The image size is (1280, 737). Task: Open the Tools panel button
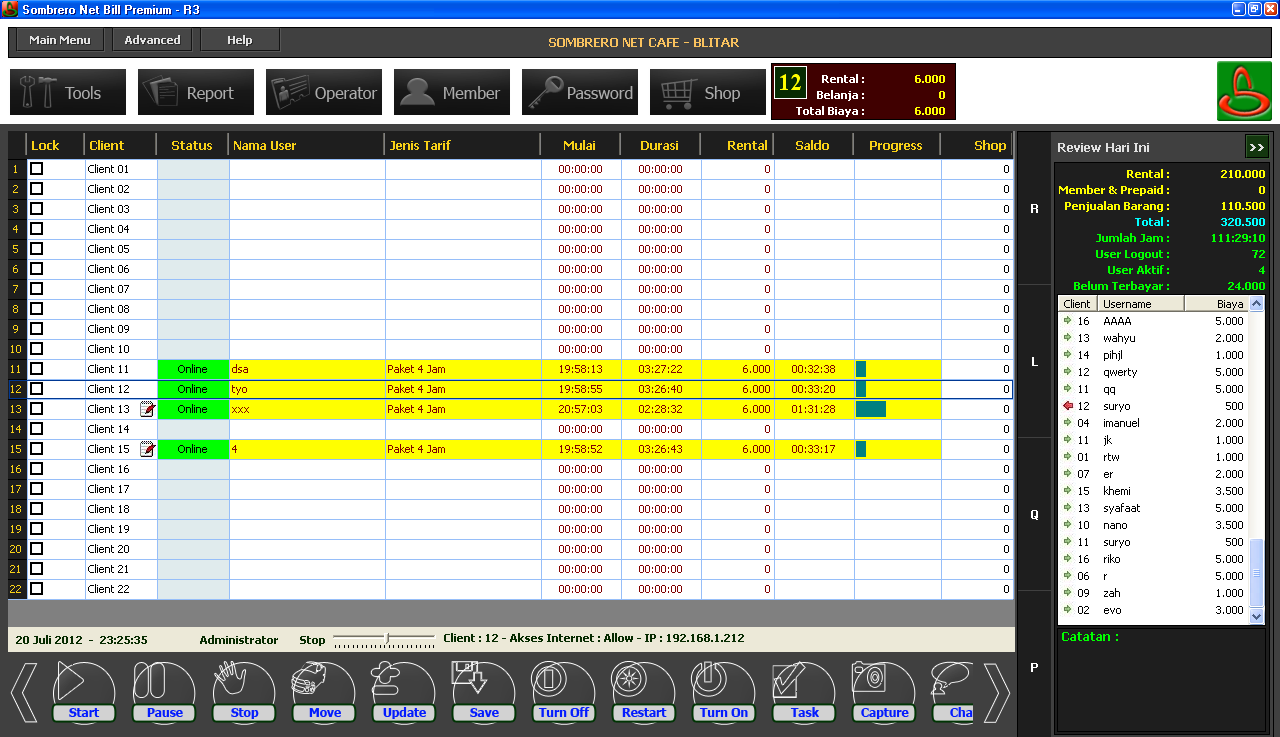(68, 92)
